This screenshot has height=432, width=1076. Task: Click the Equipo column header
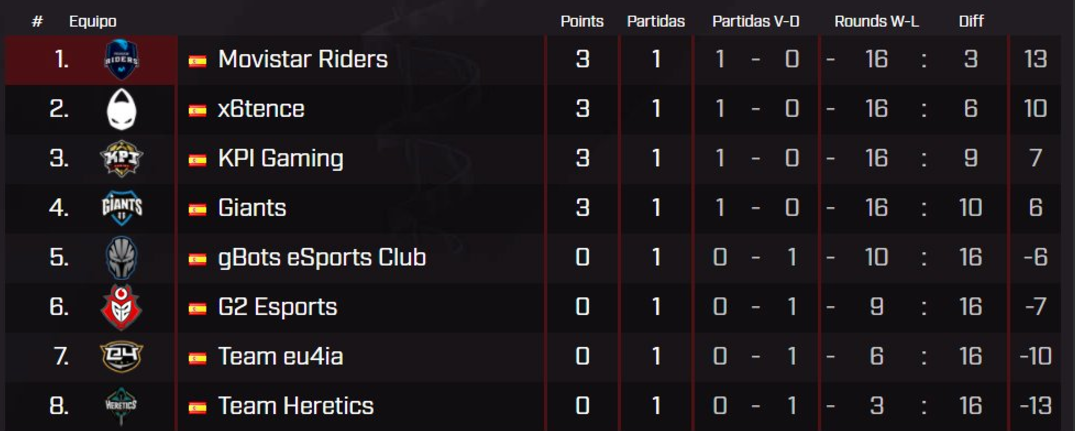point(93,22)
